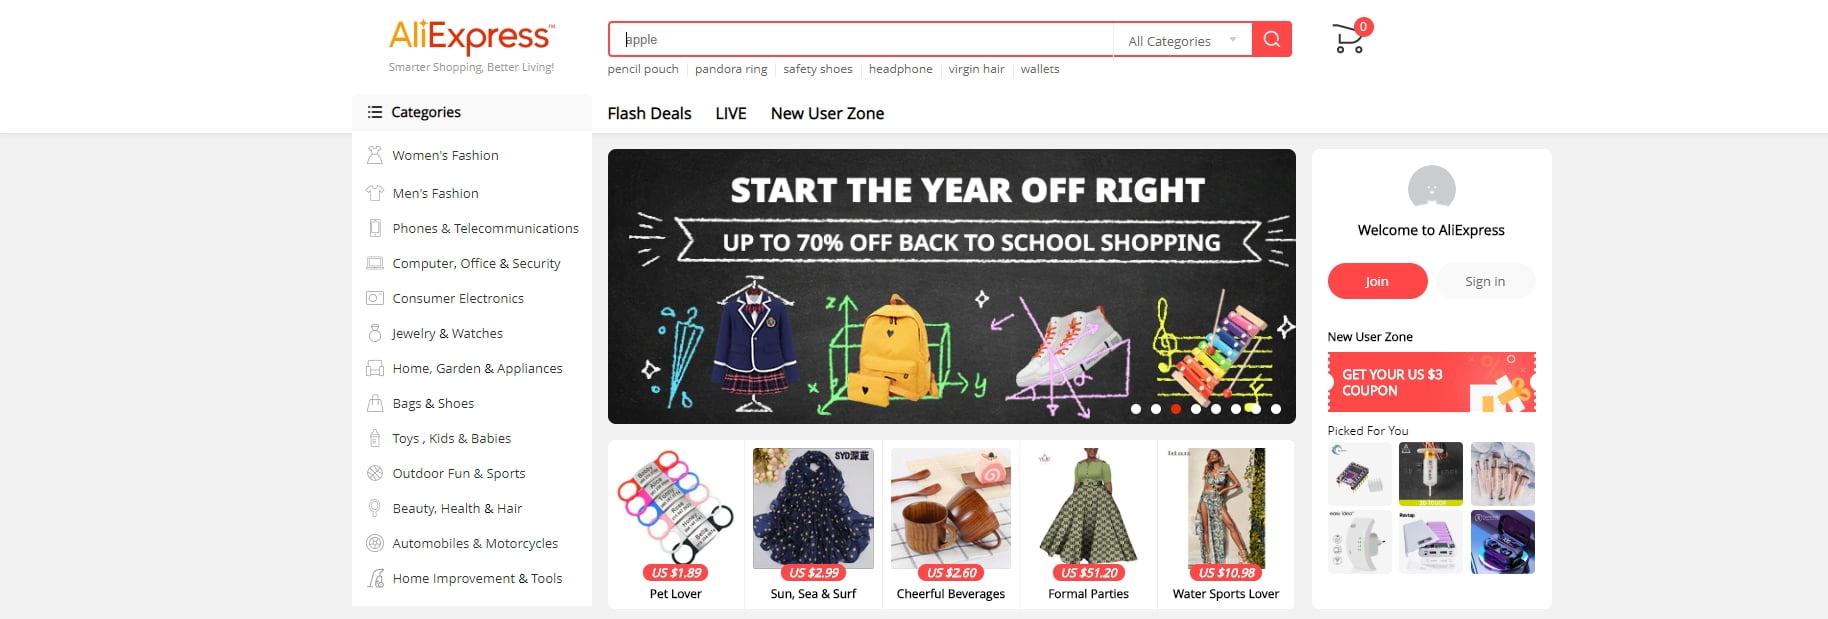Screen dimensions: 1828x619
Task: Click in the search input field
Action: tap(861, 39)
